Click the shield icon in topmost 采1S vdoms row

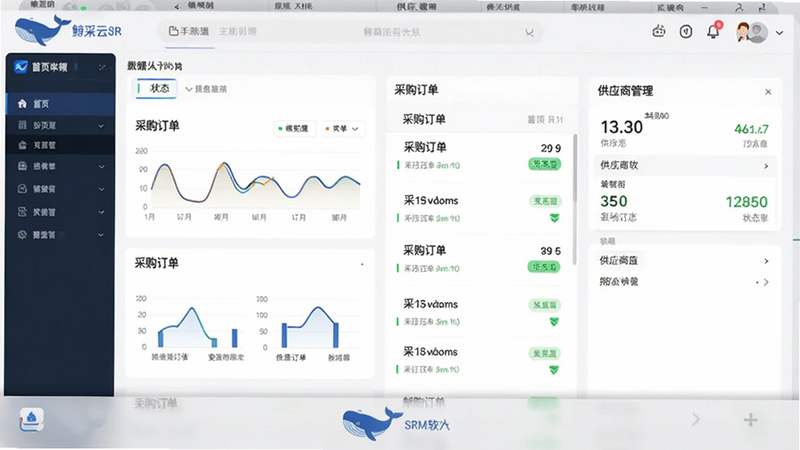[554, 218]
